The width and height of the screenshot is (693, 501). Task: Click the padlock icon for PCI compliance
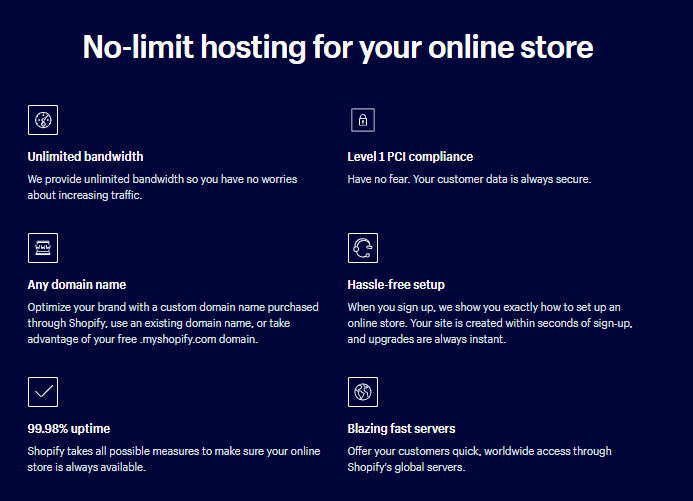tap(362, 120)
